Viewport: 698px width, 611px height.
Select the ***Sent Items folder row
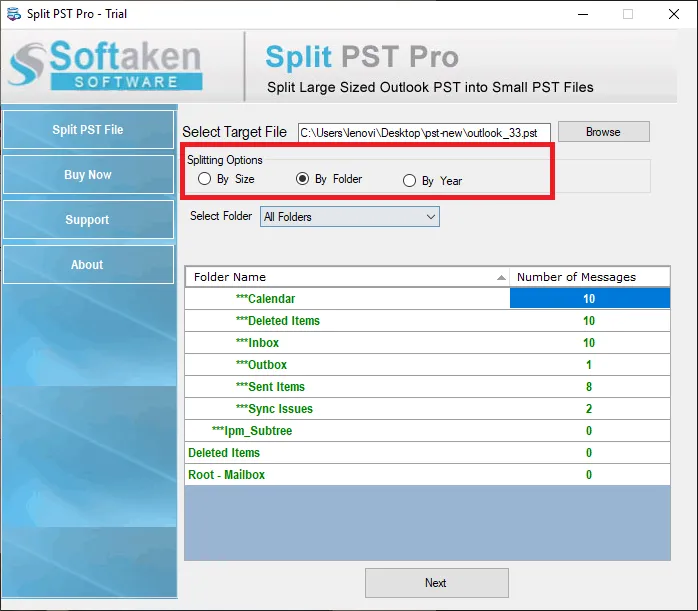427,387
